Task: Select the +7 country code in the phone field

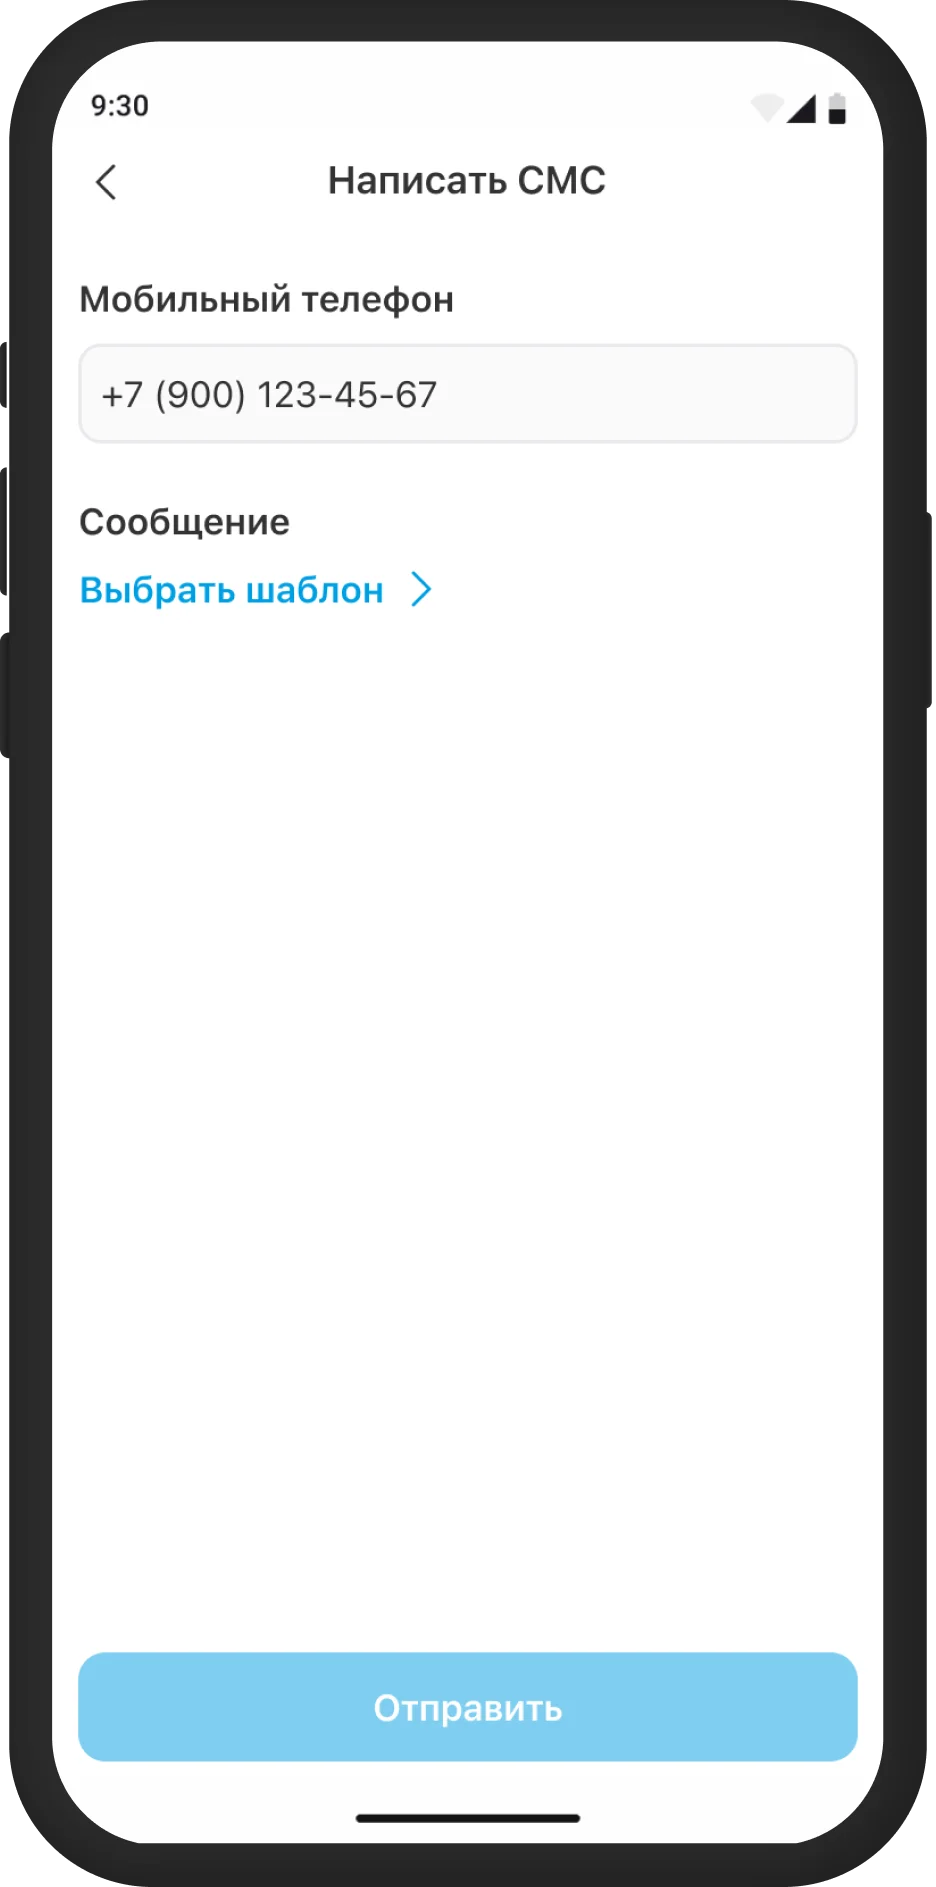Action: (x=123, y=395)
